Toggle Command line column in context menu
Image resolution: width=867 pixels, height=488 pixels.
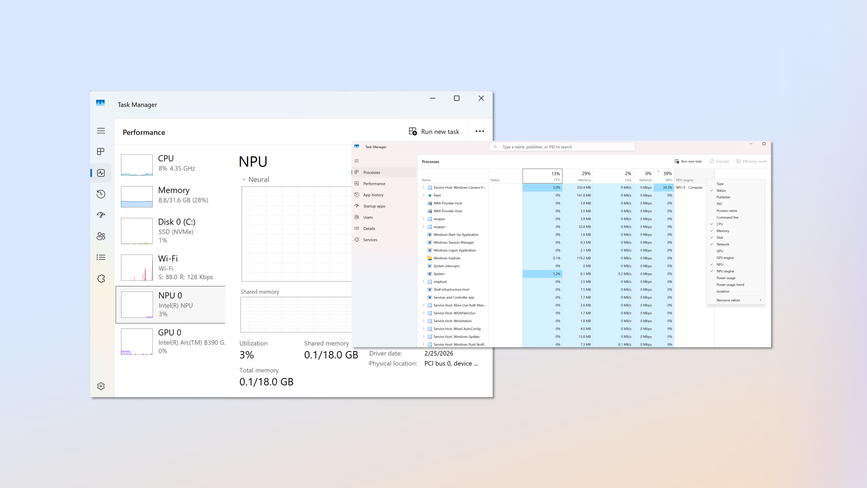pos(736,217)
